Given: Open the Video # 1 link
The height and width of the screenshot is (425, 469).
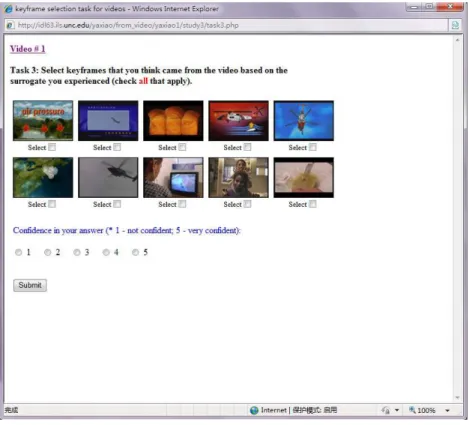Looking at the screenshot, I should [28, 49].
